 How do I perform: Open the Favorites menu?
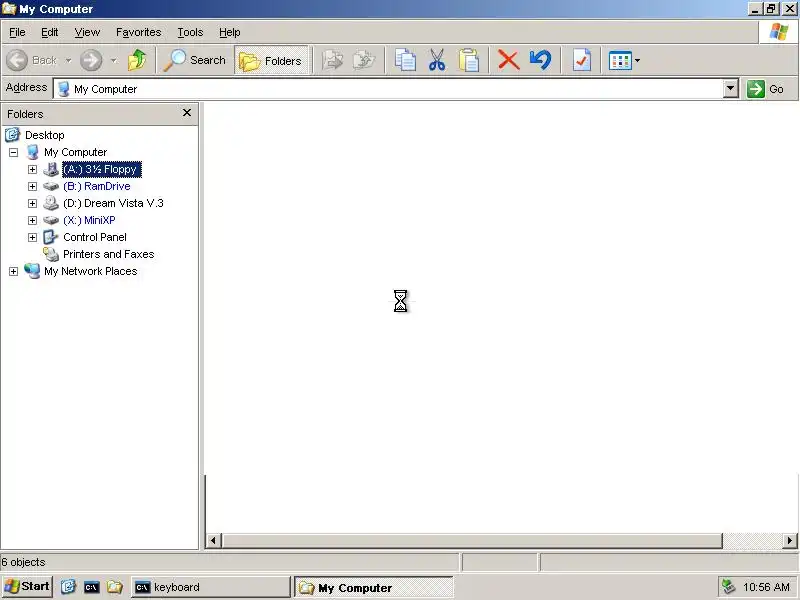point(138,32)
